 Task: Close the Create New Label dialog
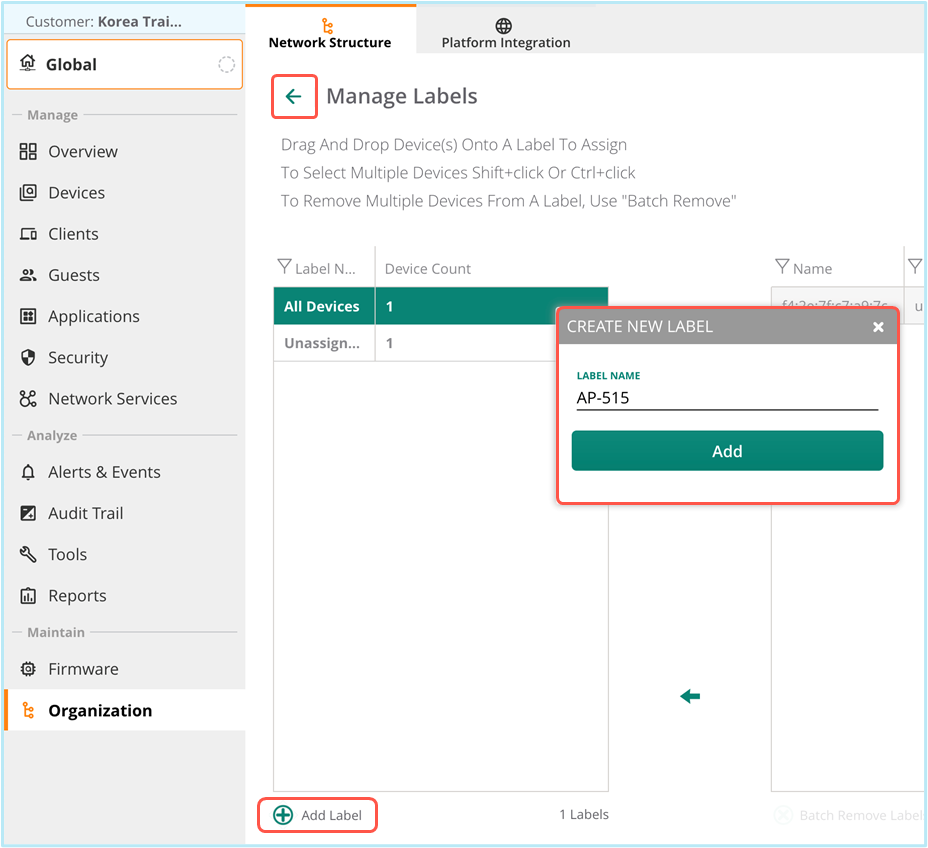click(x=878, y=327)
